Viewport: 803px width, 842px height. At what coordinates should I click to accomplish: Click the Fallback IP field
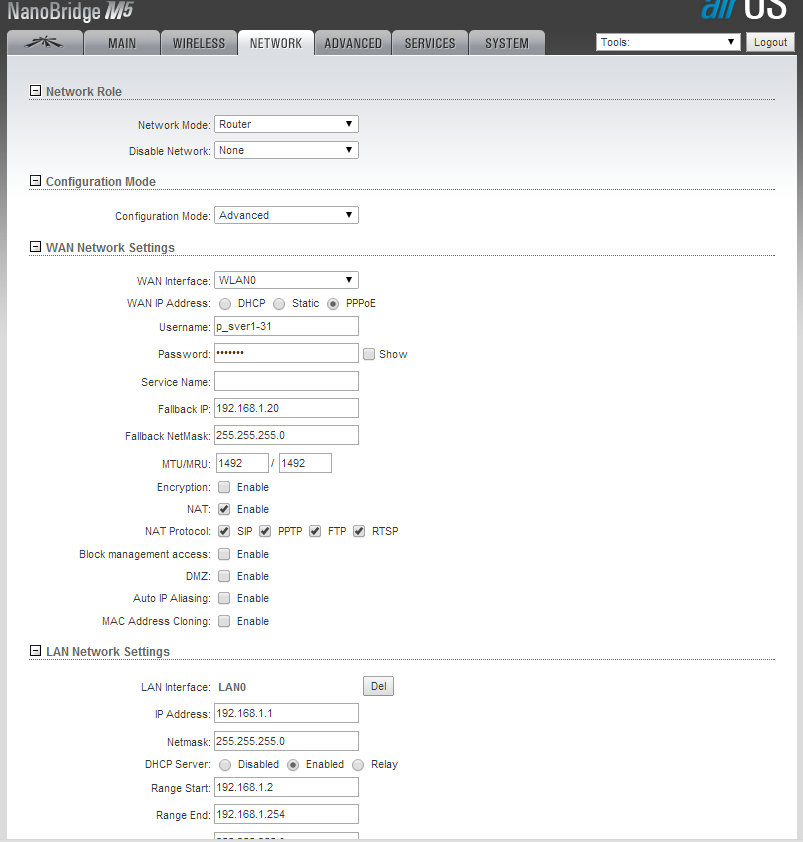286,408
